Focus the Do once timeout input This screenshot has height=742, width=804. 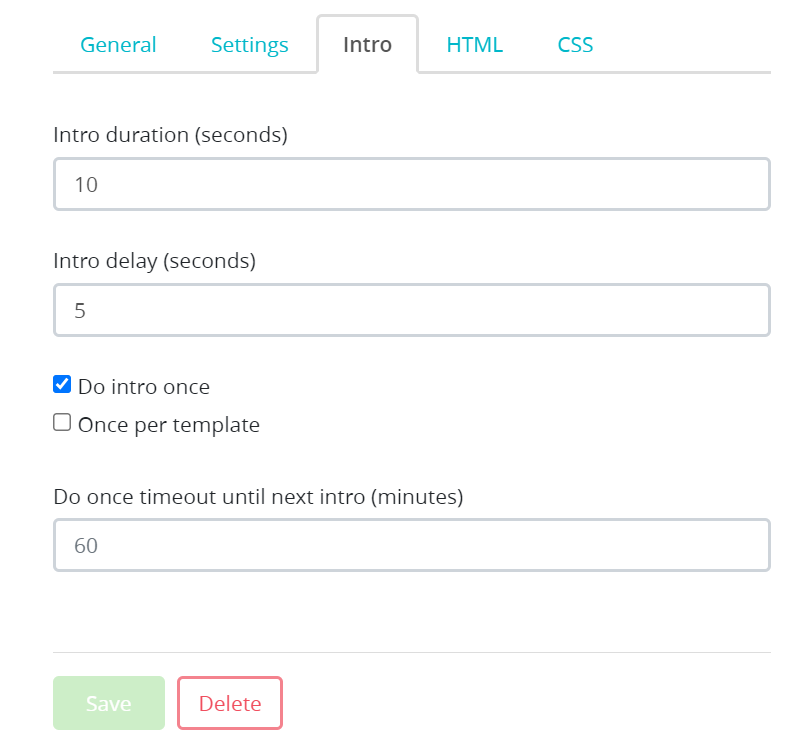pyautogui.click(x=411, y=545)
